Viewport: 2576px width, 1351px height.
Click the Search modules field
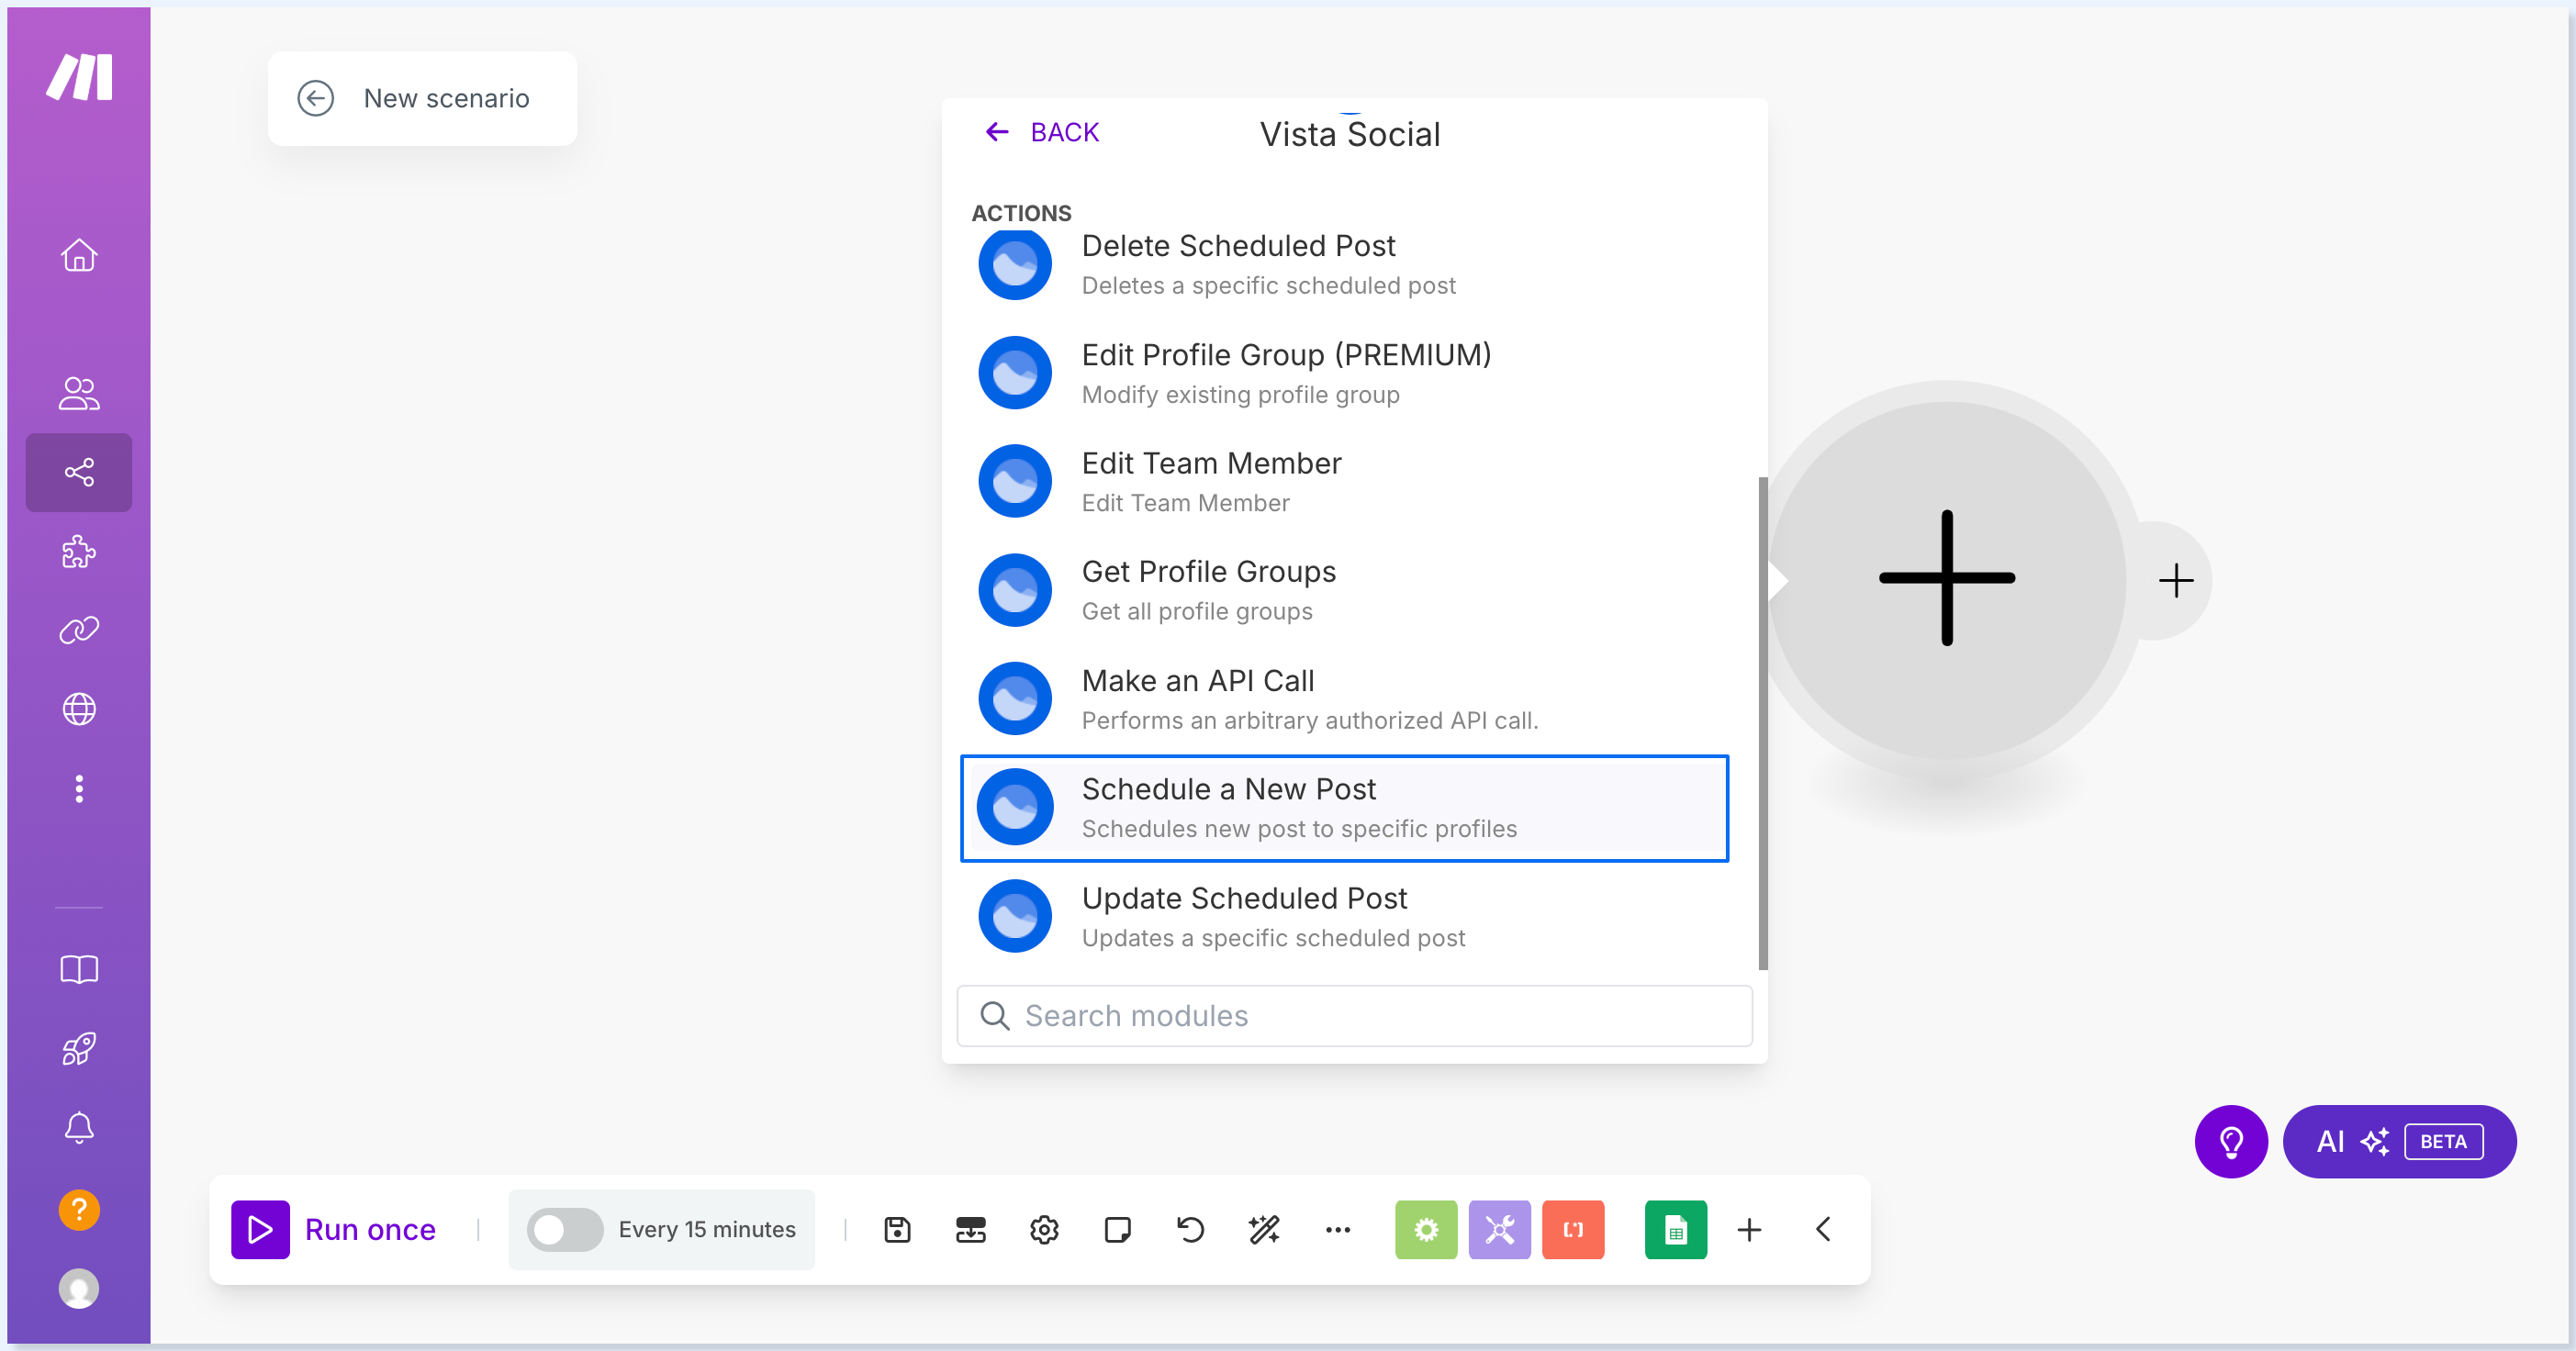tap(1354, 1016)
